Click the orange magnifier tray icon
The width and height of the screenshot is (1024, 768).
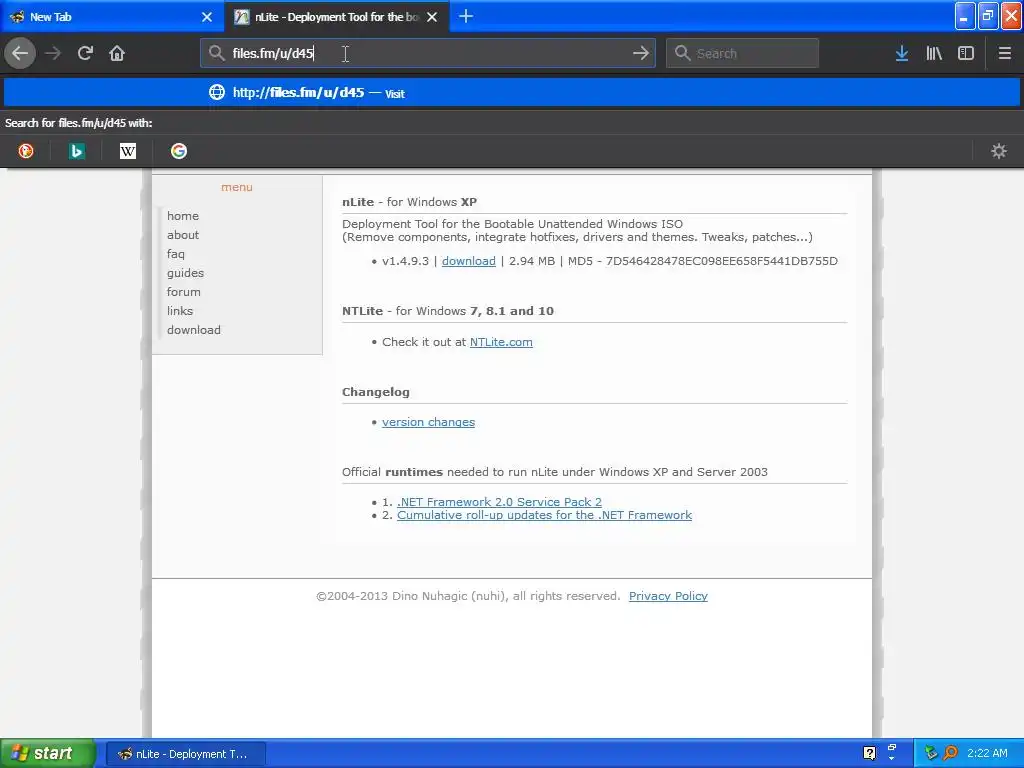click(950, 753)
